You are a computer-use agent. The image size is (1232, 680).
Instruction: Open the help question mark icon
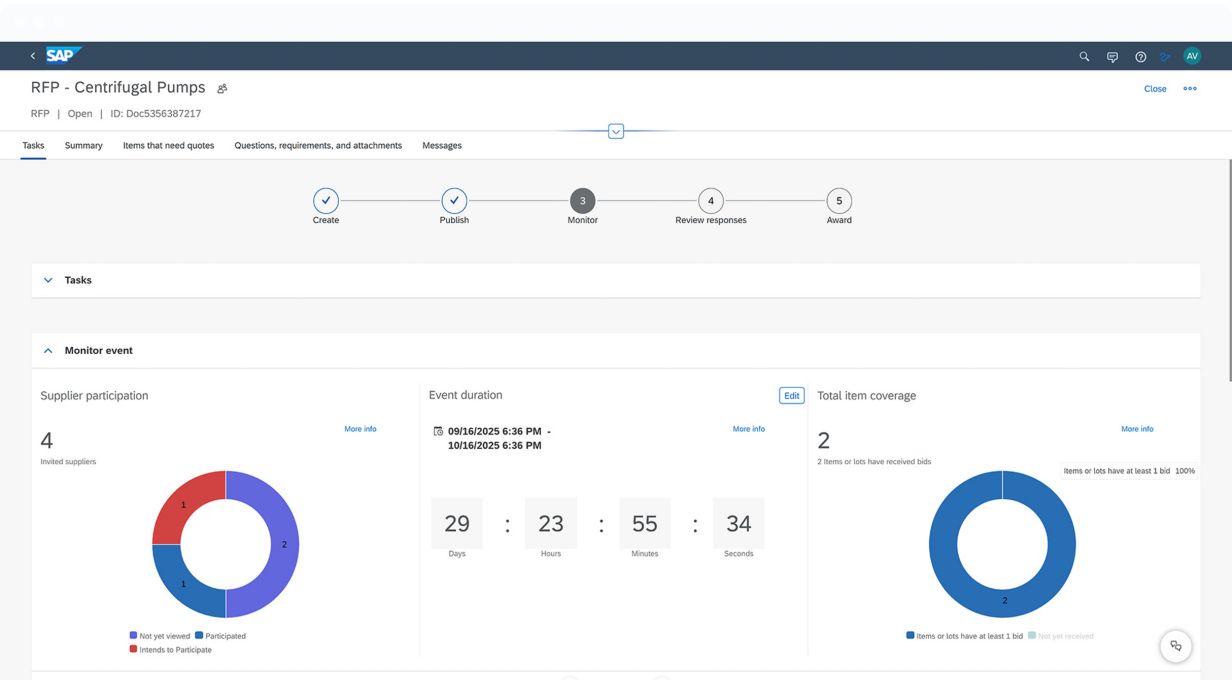[x=1140, y=57]
